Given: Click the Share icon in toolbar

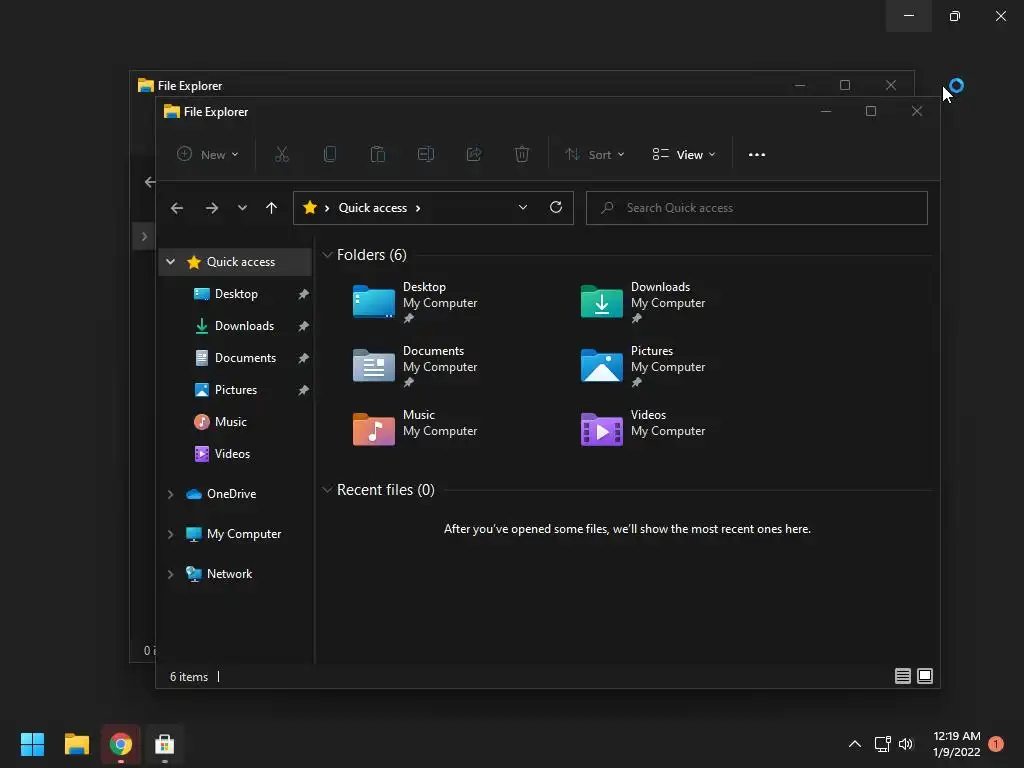Looking at the screenshot, I should 473,154.
